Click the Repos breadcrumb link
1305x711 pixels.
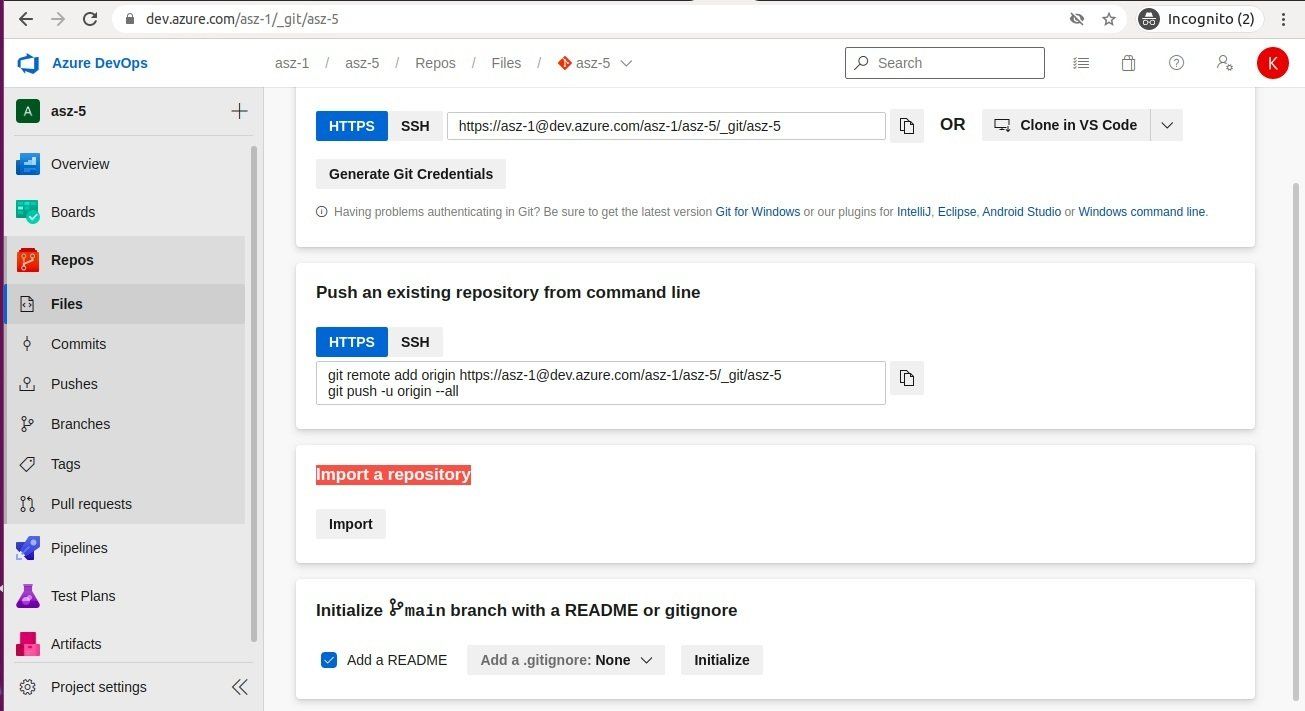click(435, 63)
